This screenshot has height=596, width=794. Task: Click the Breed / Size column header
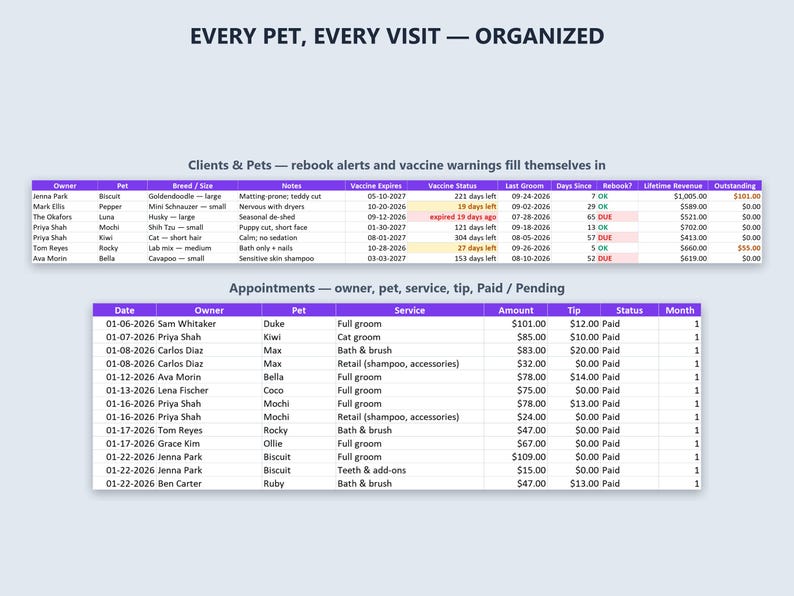(192, 186)
